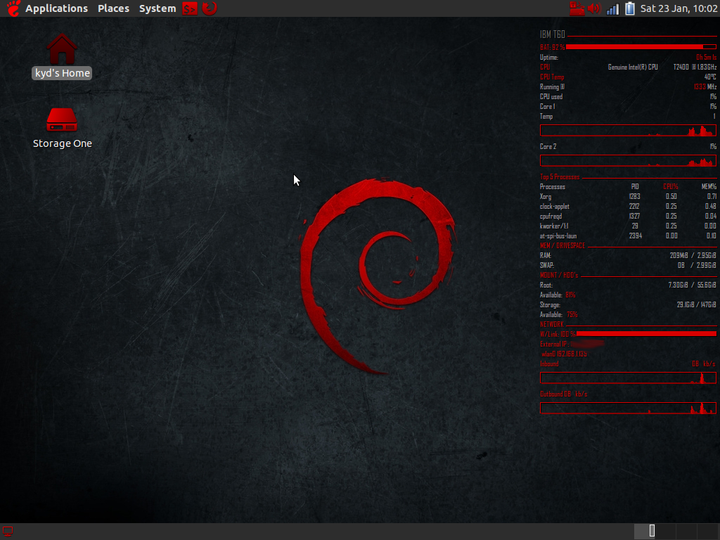720x540 pixels.
Task: Click the Top 5 Processes heading
Action: point(559,177)
